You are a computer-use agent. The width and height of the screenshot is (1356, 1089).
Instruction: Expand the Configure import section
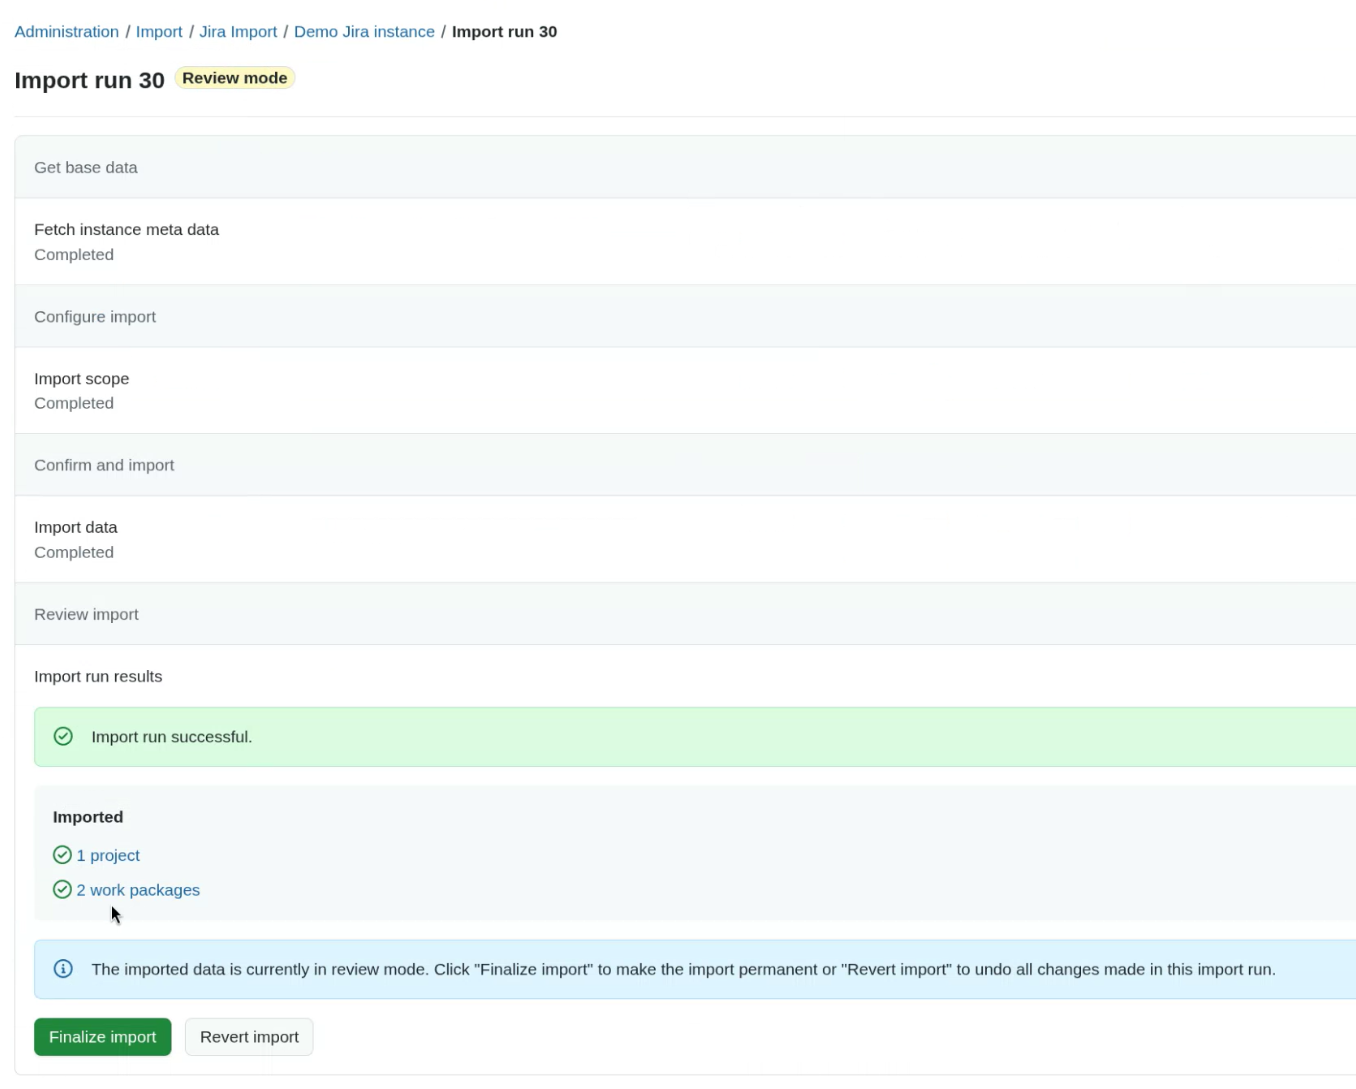click(x=95, y=316)
